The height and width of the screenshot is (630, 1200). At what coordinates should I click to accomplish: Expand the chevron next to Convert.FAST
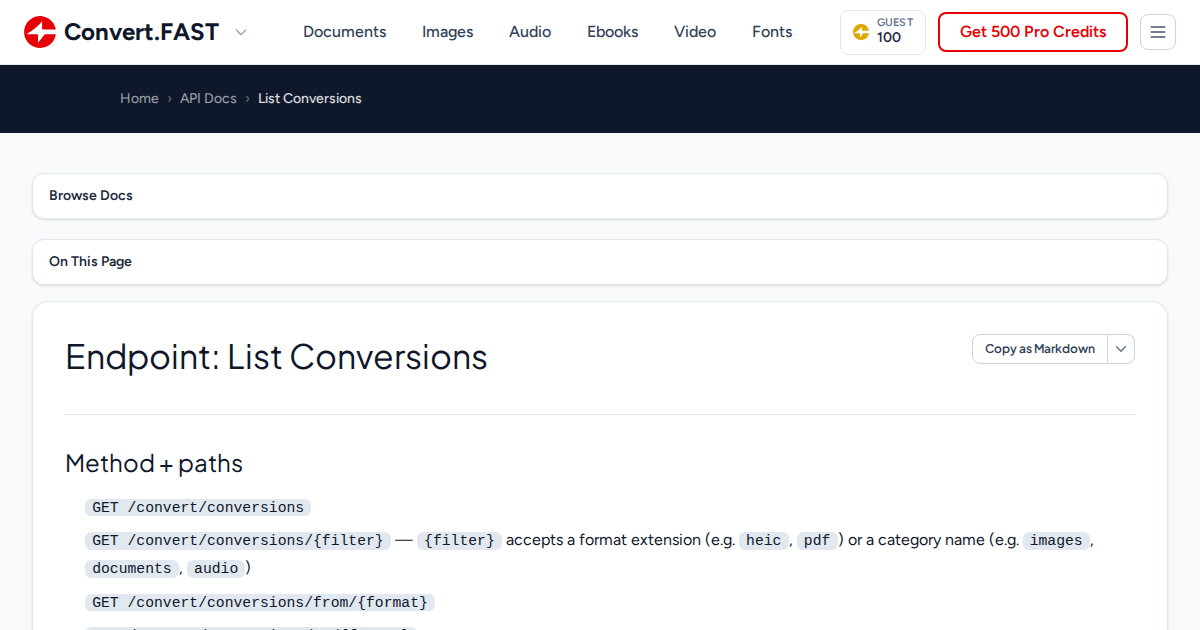(x=241, y=32)
